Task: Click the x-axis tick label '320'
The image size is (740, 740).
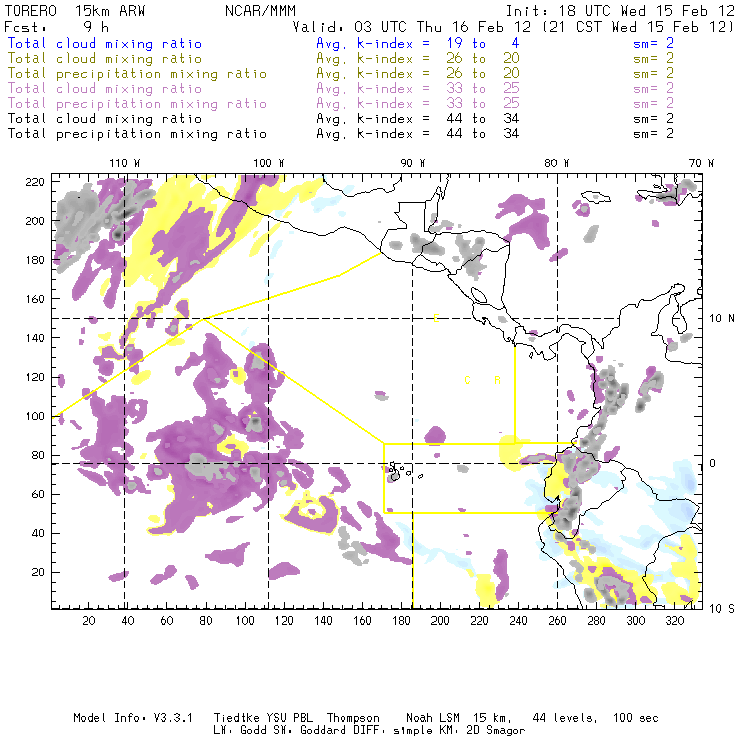Action: click(x=674, y=621)
